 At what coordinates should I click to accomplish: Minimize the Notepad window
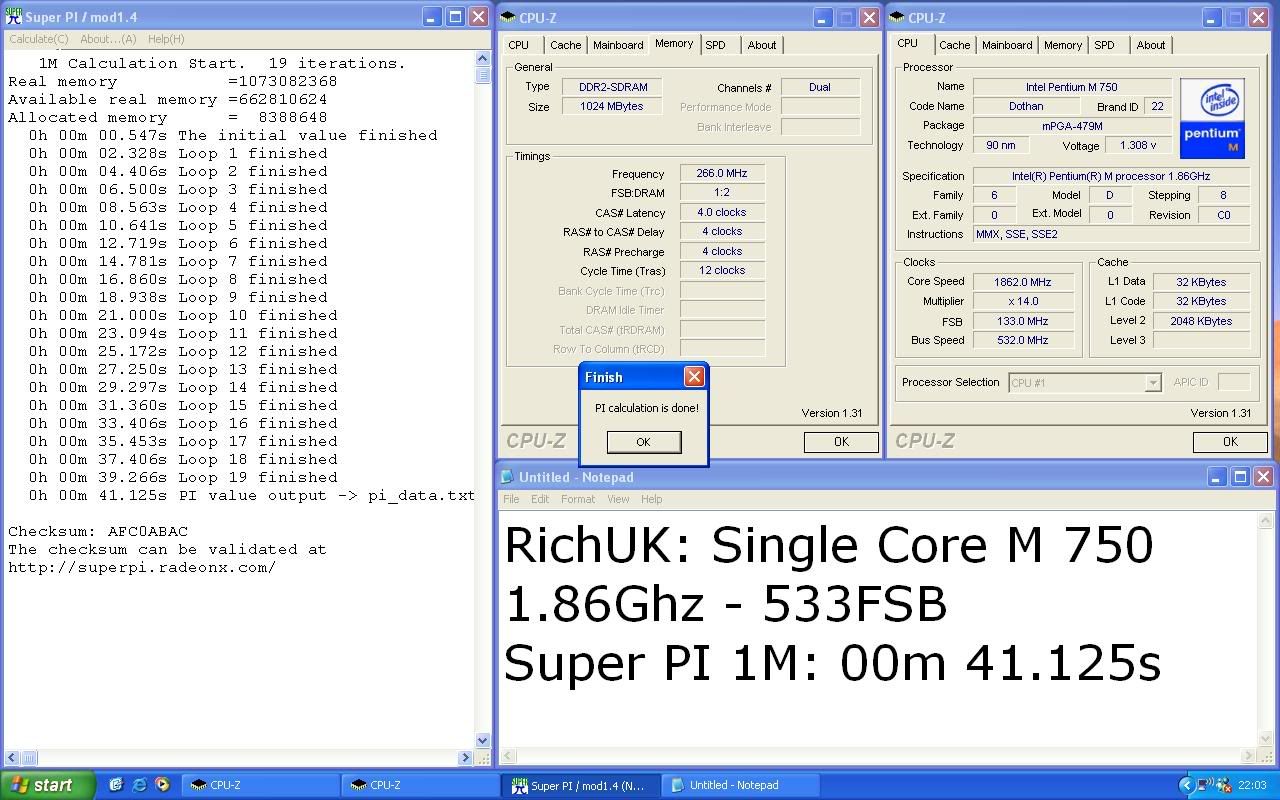[1215, 477]
